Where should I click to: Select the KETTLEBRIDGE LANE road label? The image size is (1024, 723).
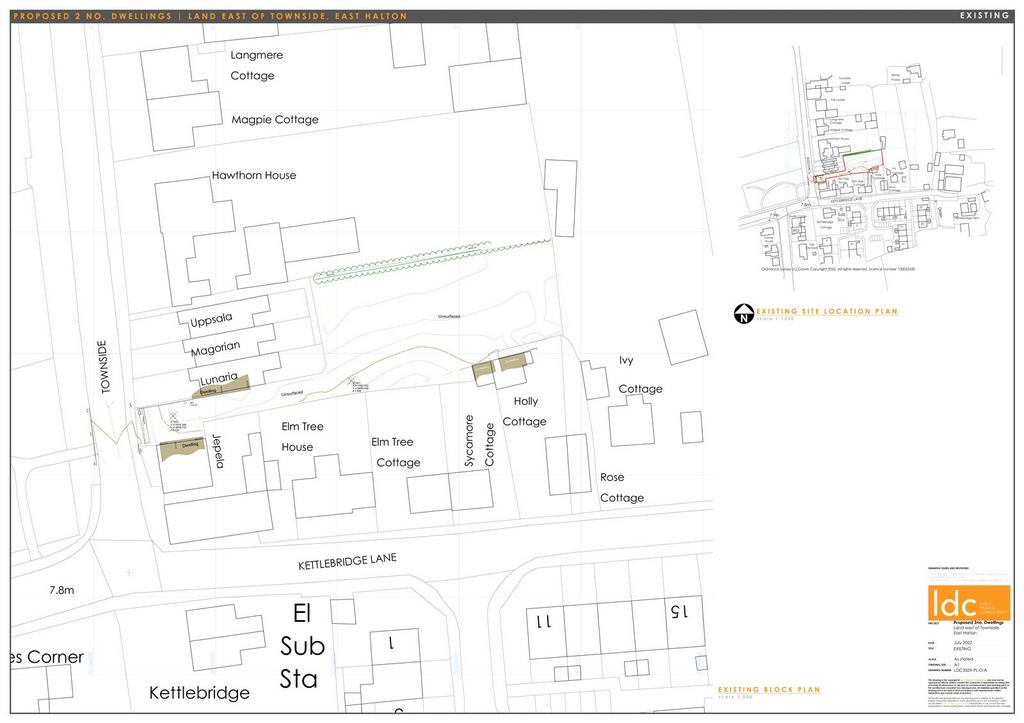pyautogui.click(x=348, y=560)
